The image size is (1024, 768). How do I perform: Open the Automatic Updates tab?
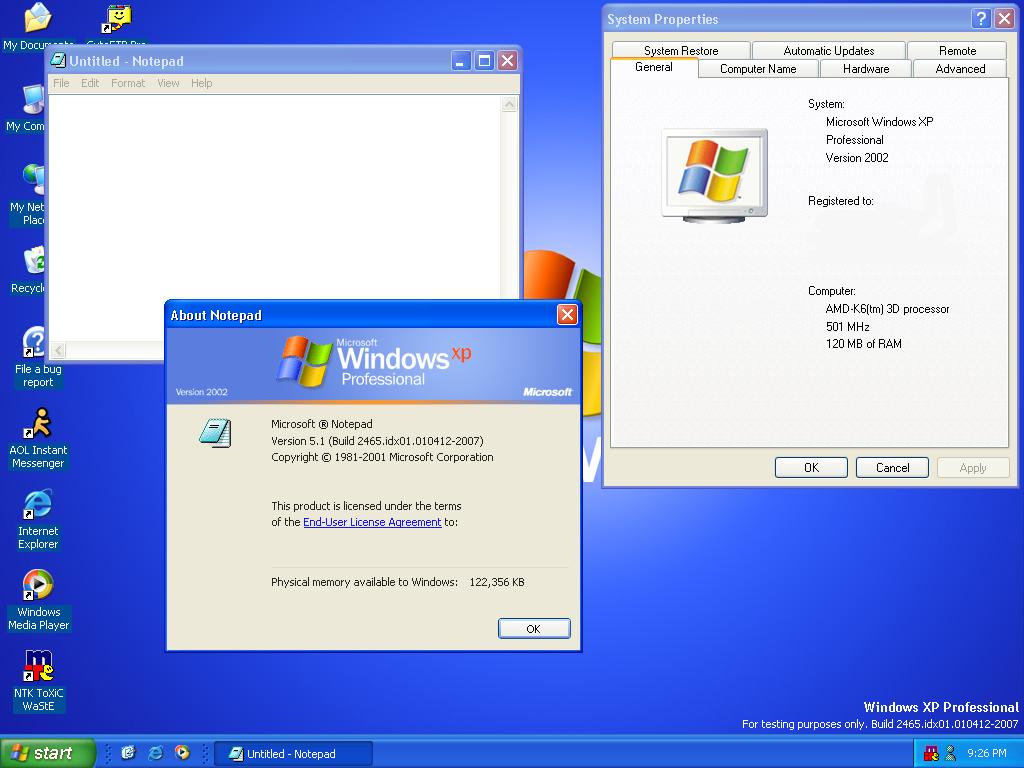point(828,50)
